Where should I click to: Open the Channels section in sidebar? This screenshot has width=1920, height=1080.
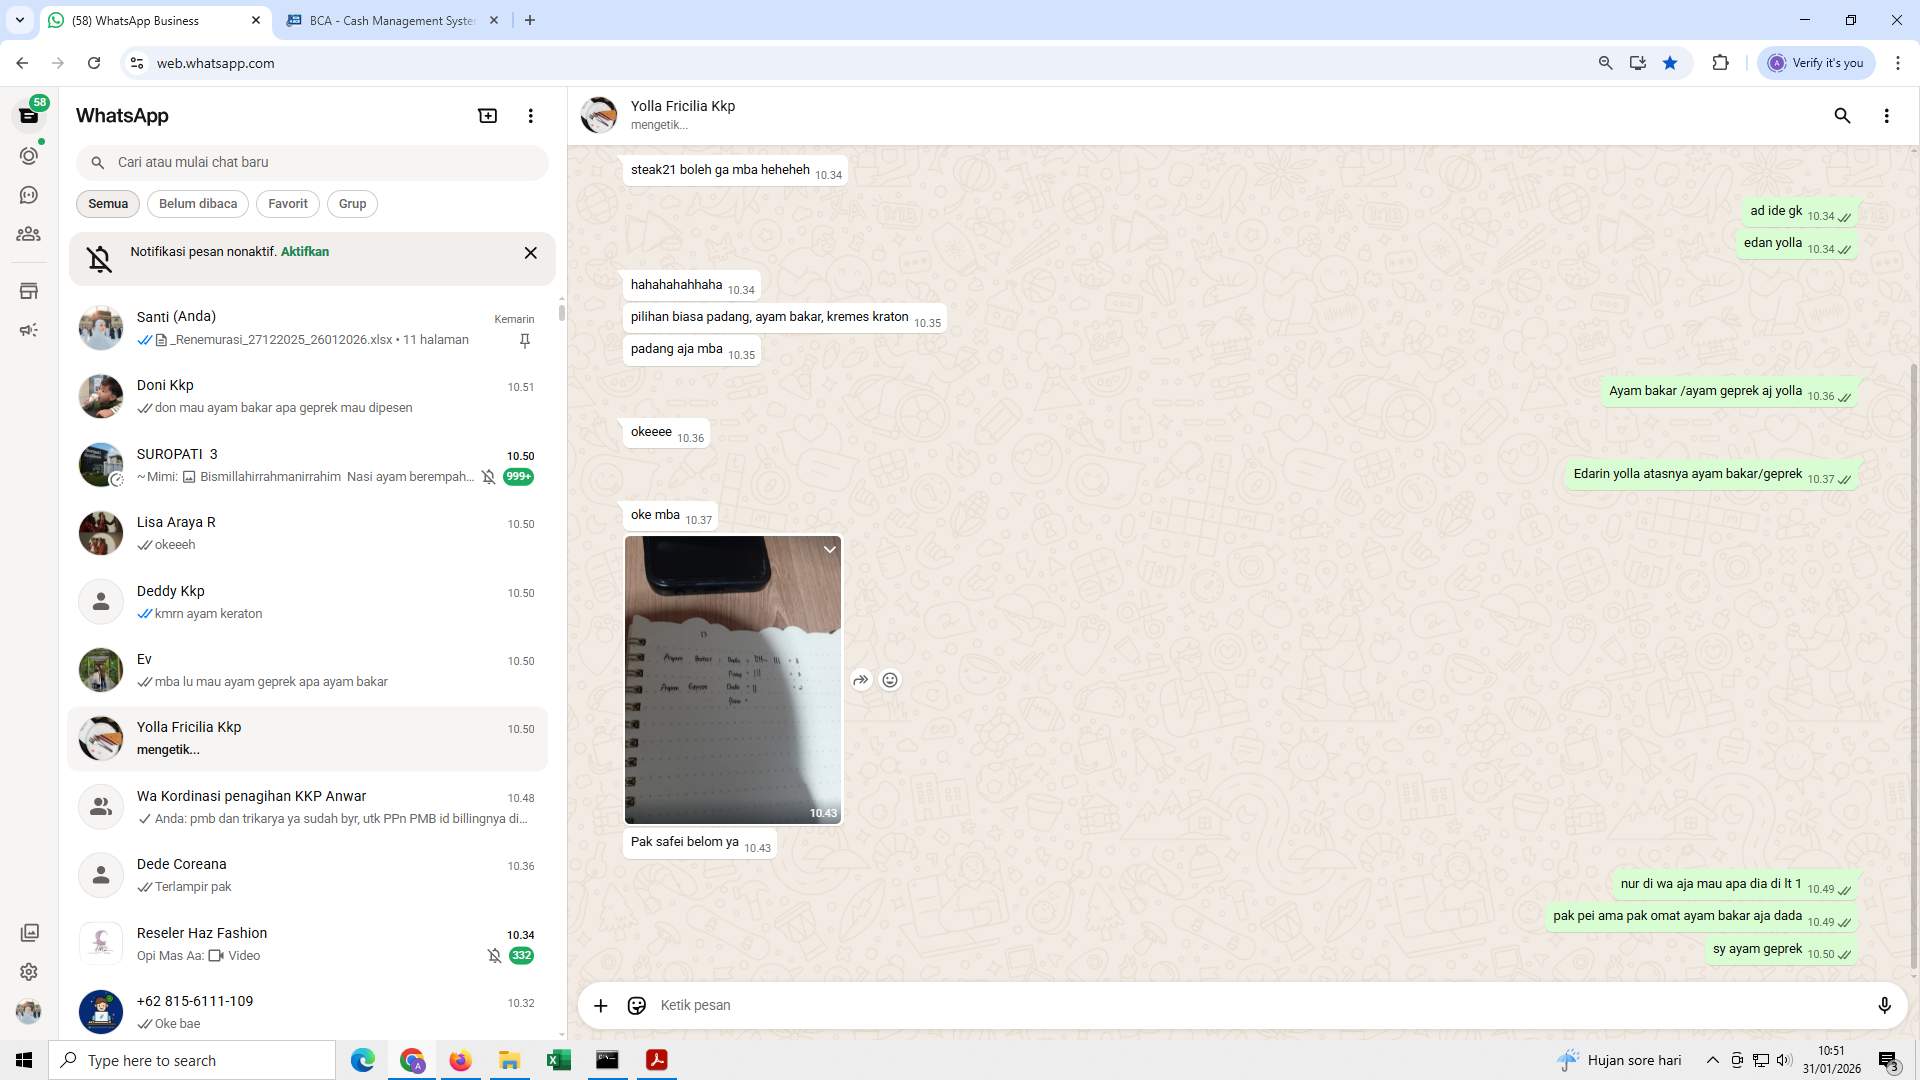(x=29, y=194)
